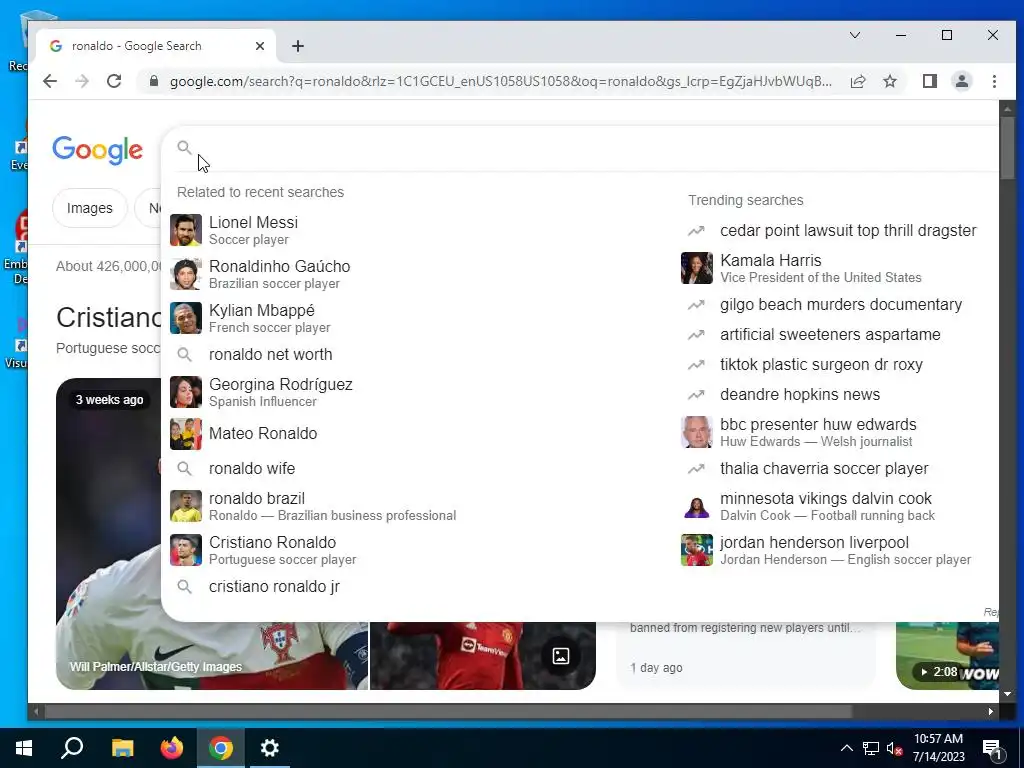Share this page via the address bar icon
This screenshot has width=1024, height=768.
(857, 81)
